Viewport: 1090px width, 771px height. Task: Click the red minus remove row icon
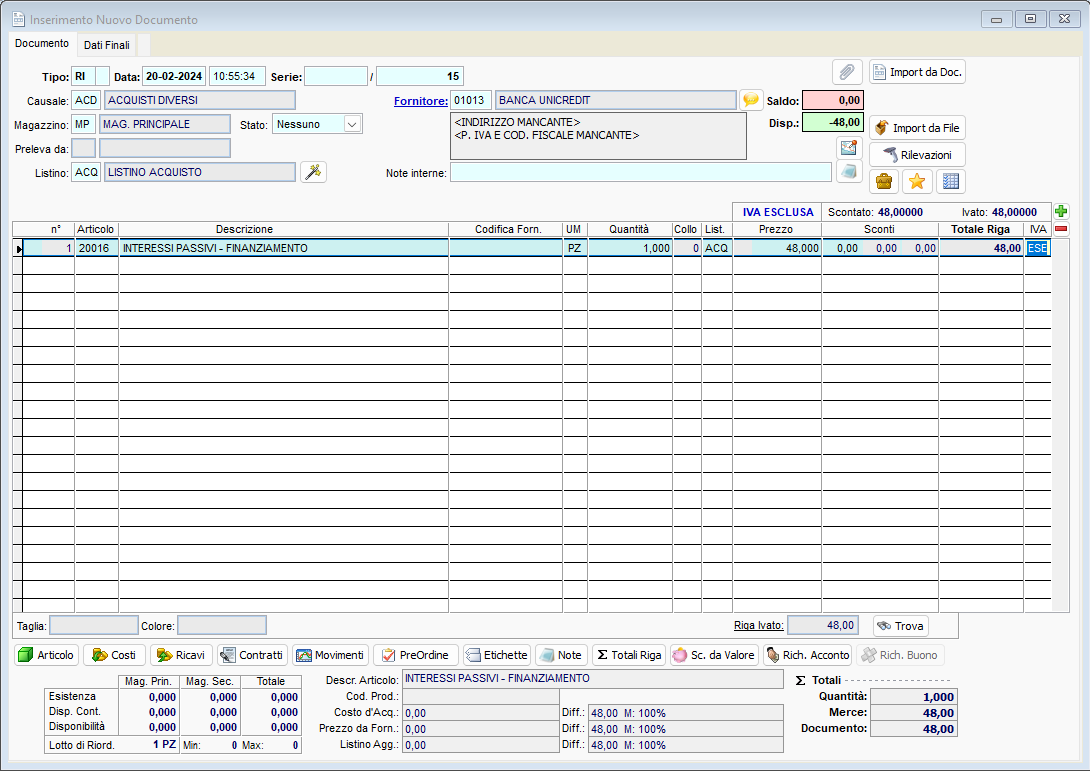[1061, 229]
